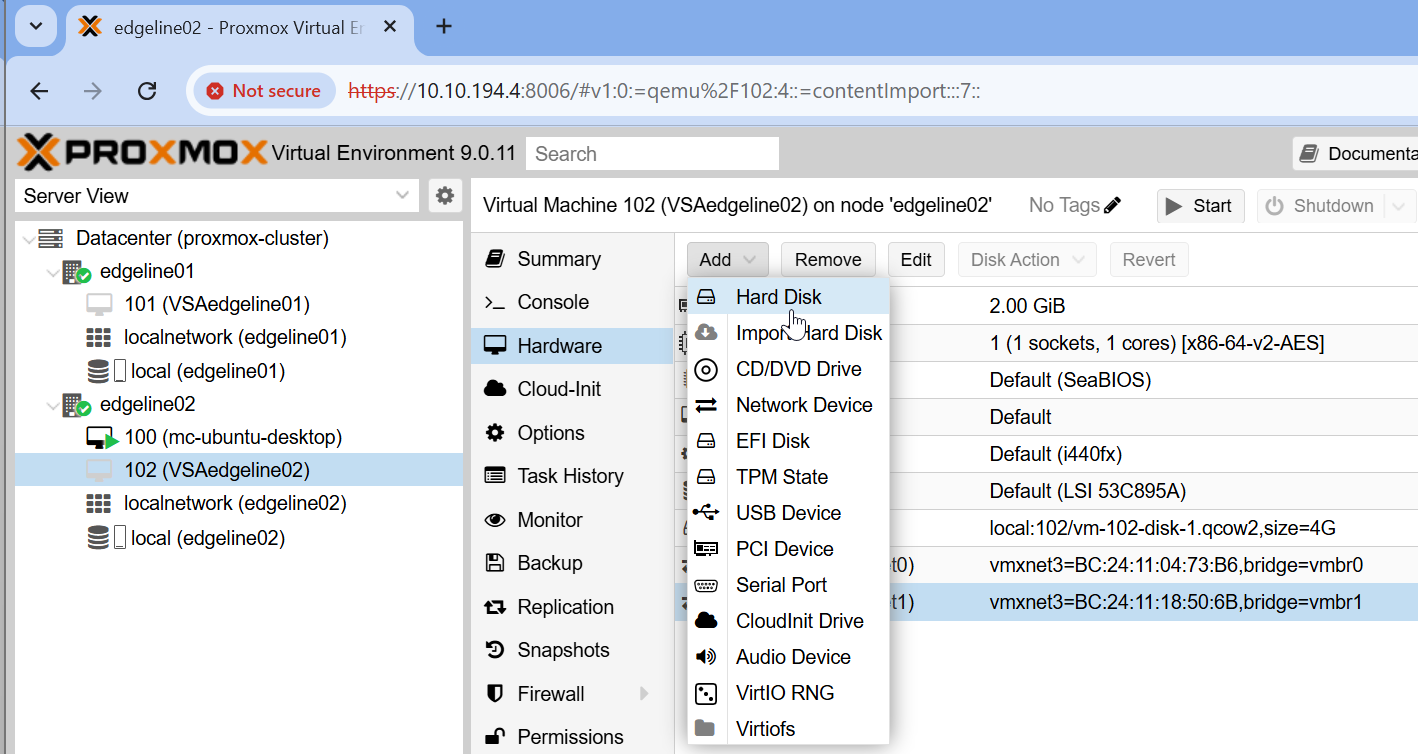Click the Snapshots history icon

[x=494, y=650]
